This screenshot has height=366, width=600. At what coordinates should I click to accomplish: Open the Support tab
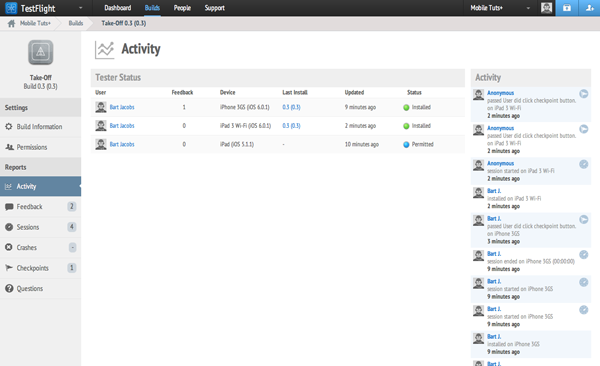214,8
